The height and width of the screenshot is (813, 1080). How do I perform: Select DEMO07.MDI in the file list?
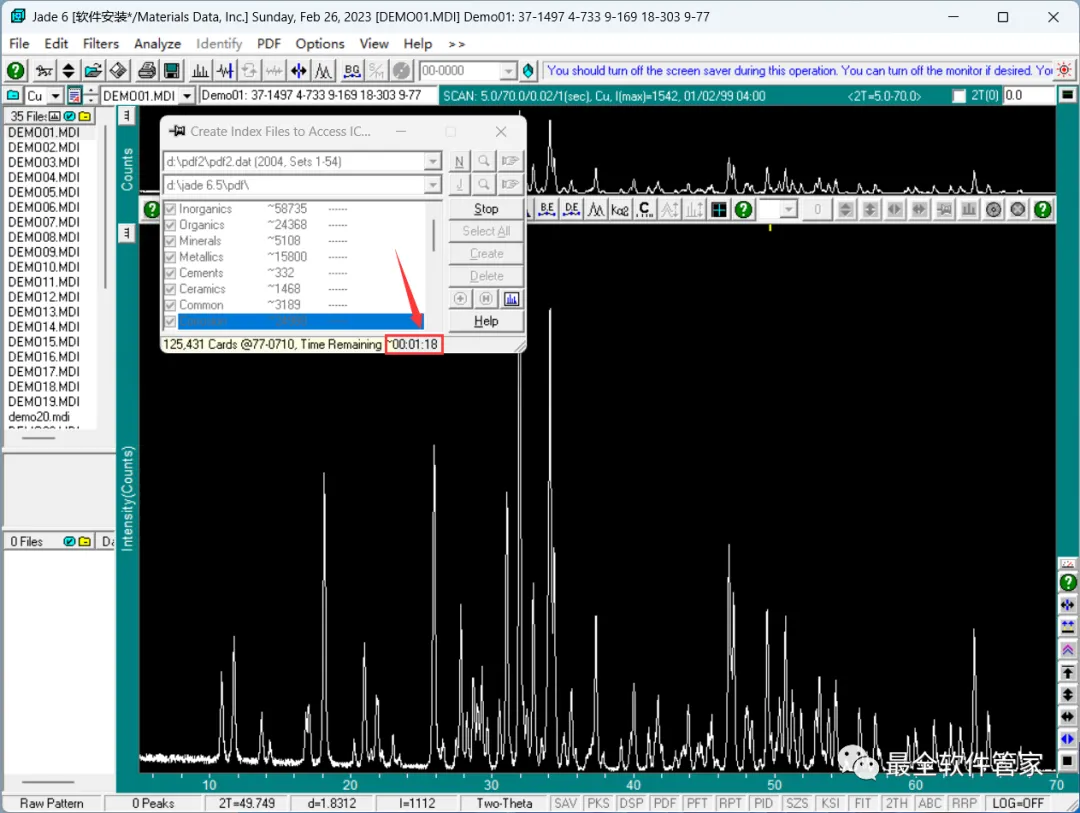pos(44,222)
